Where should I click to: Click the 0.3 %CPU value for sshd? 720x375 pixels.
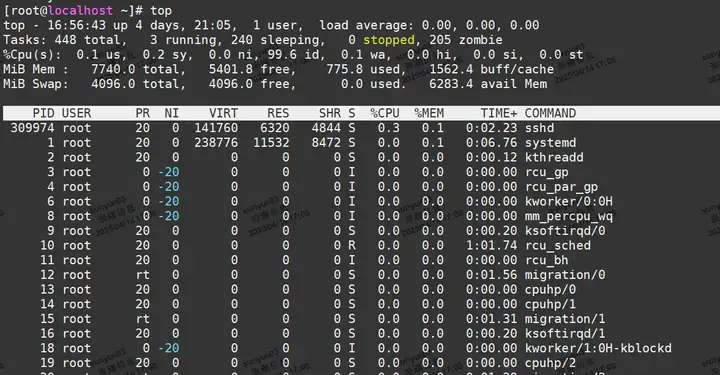[389, 128]
